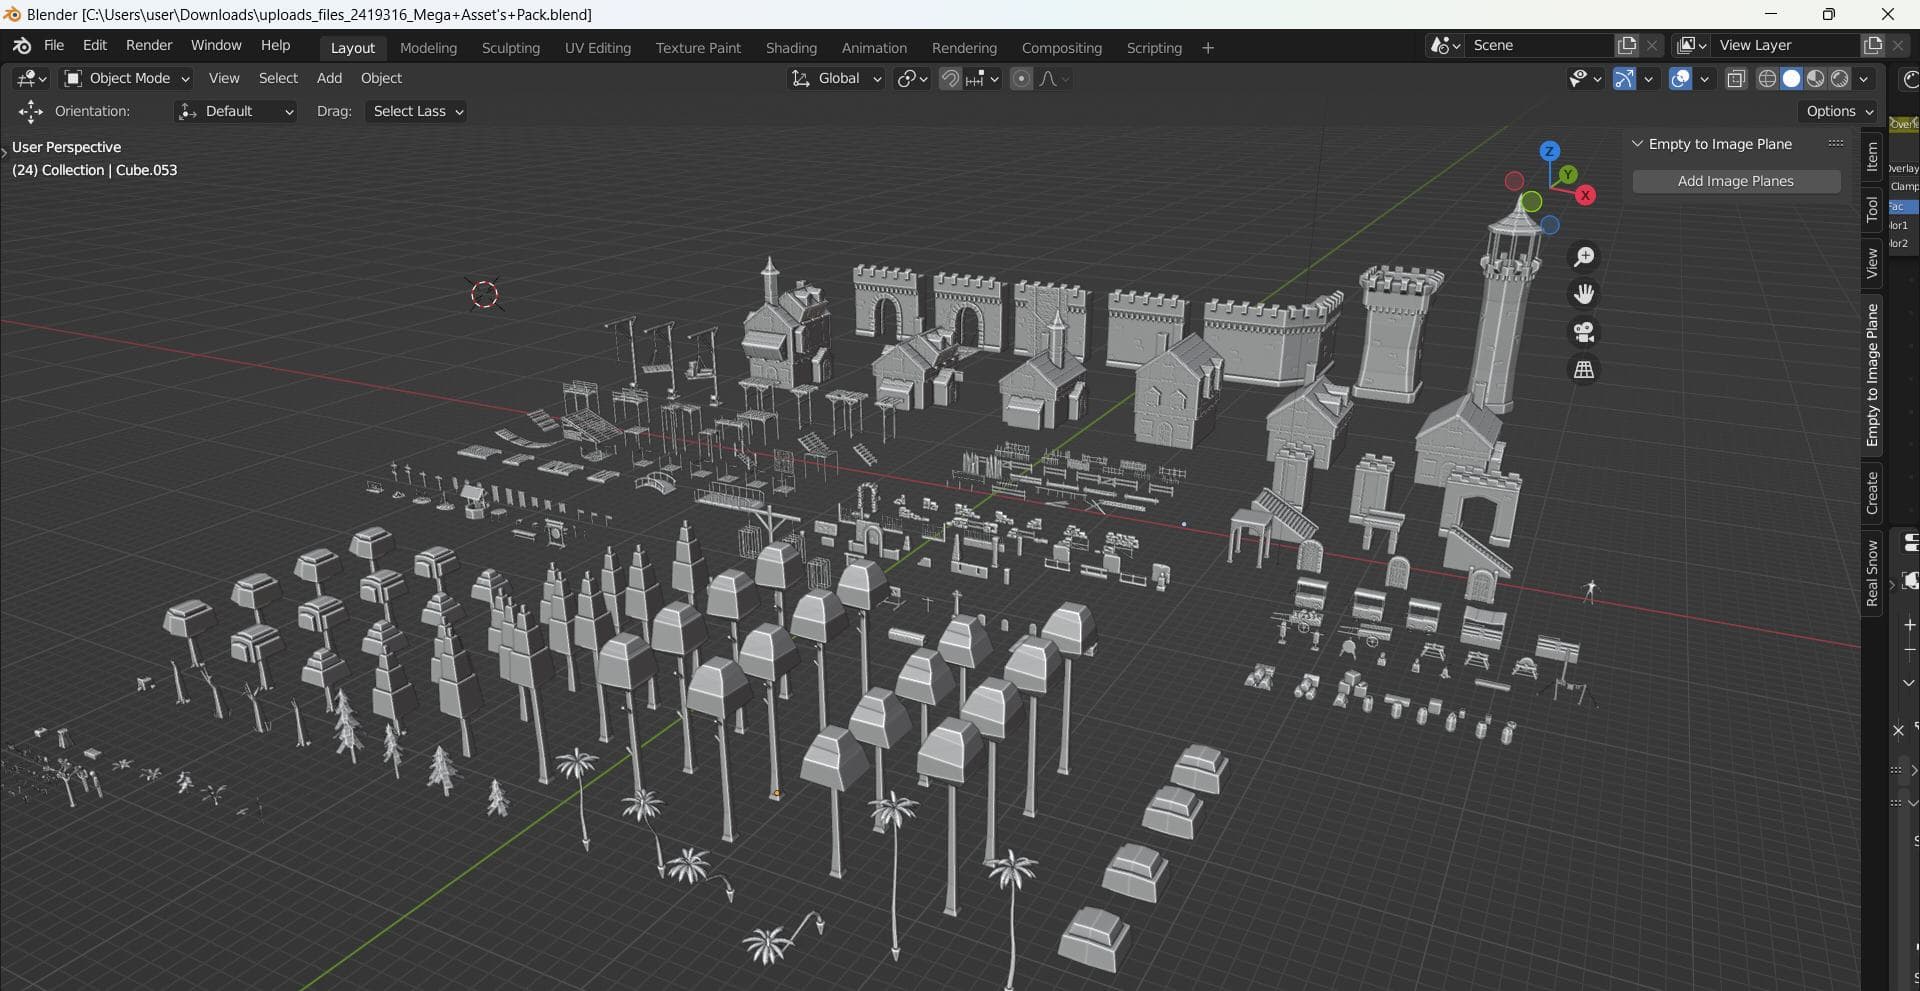This screenshot has height=991, width=1920.
Task: Collapse the Empty to Image Plane panel
Action: coord(1637,144)
